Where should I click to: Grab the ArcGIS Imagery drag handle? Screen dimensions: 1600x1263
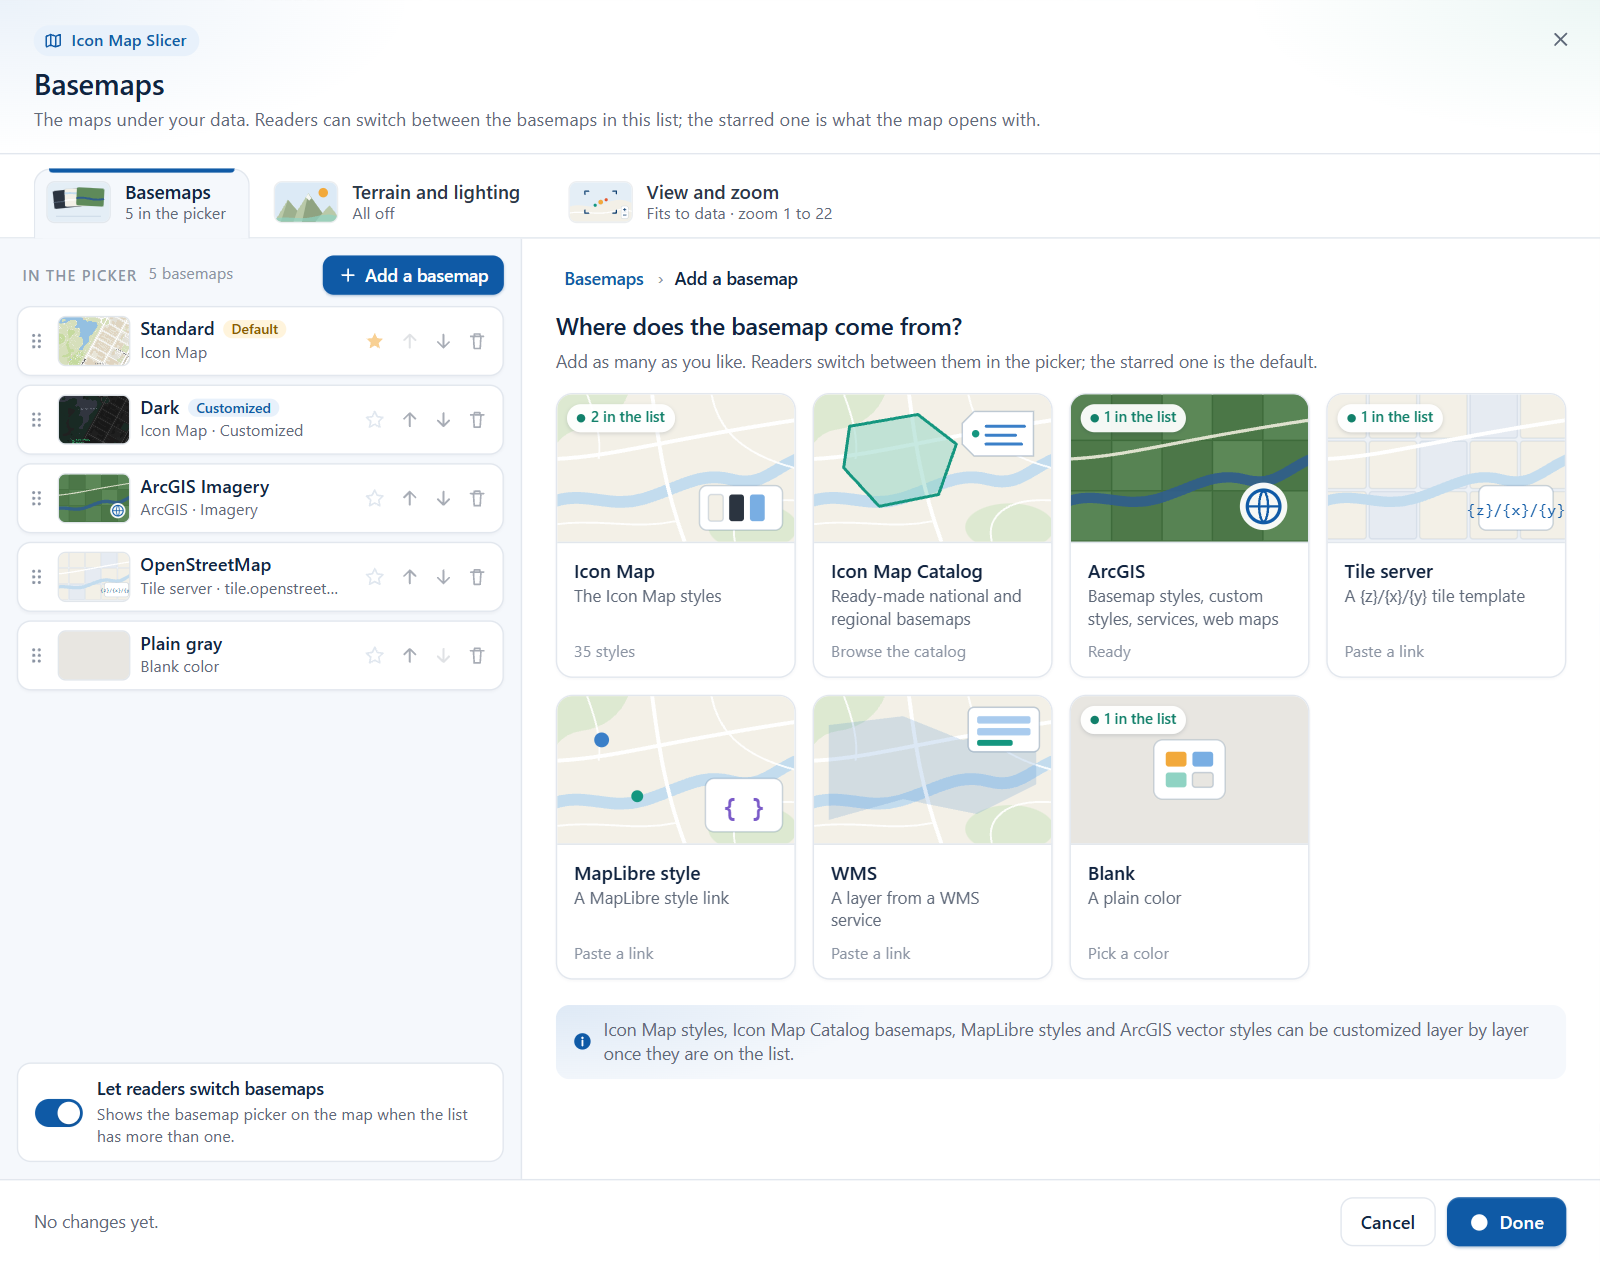tap(37, 498)
